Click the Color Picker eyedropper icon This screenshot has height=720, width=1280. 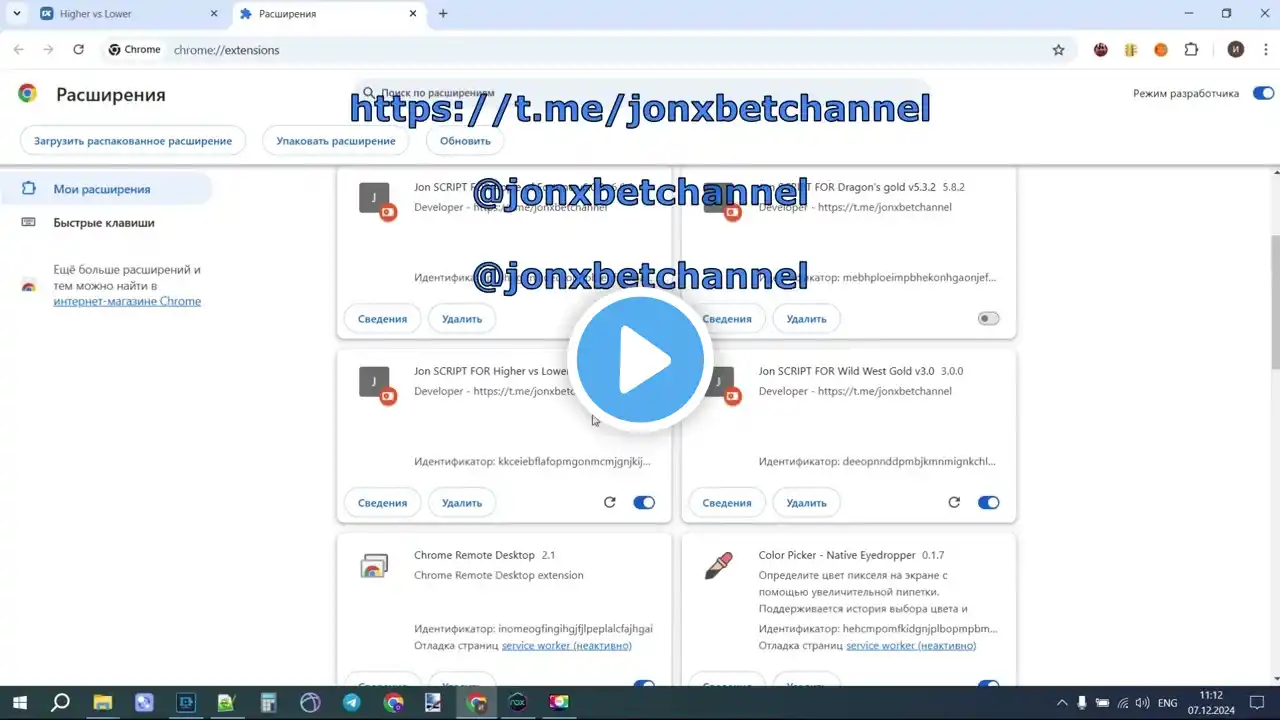pyautogui.click(x=718, y=566)
